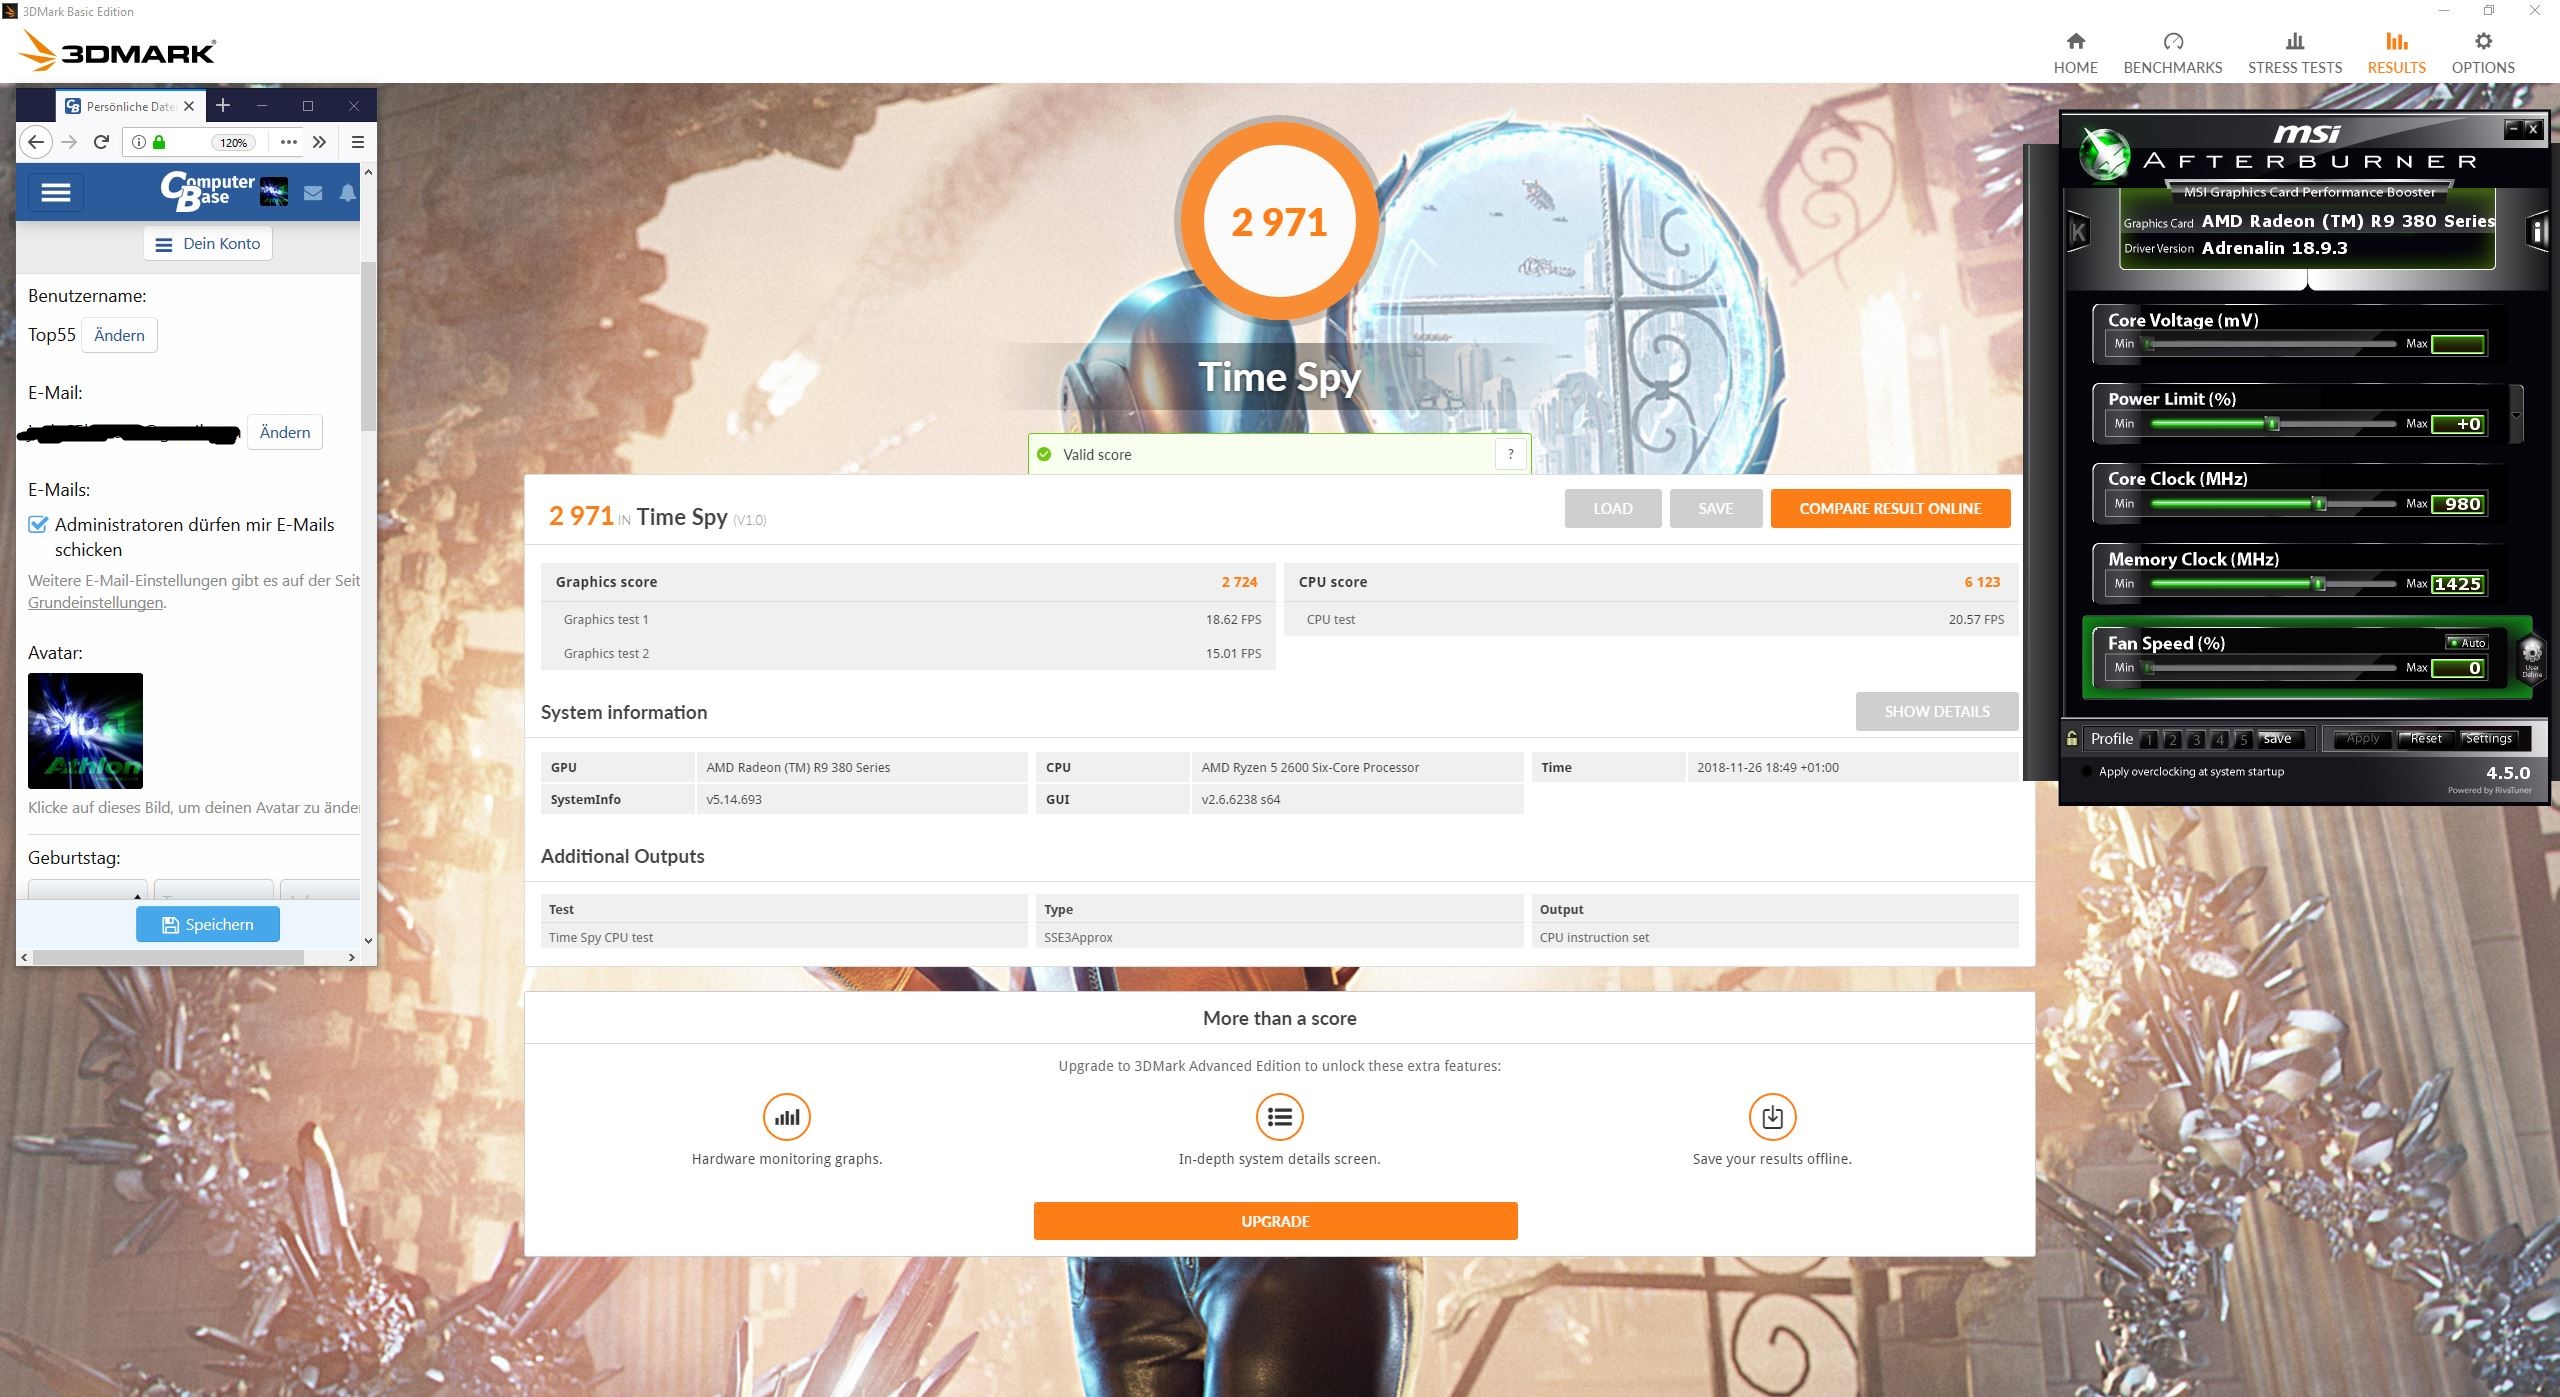This screenshot has height=1397, width=2560.
Task: Click the Core Clock value field showing 980
Action: [x=2458, y=504]
